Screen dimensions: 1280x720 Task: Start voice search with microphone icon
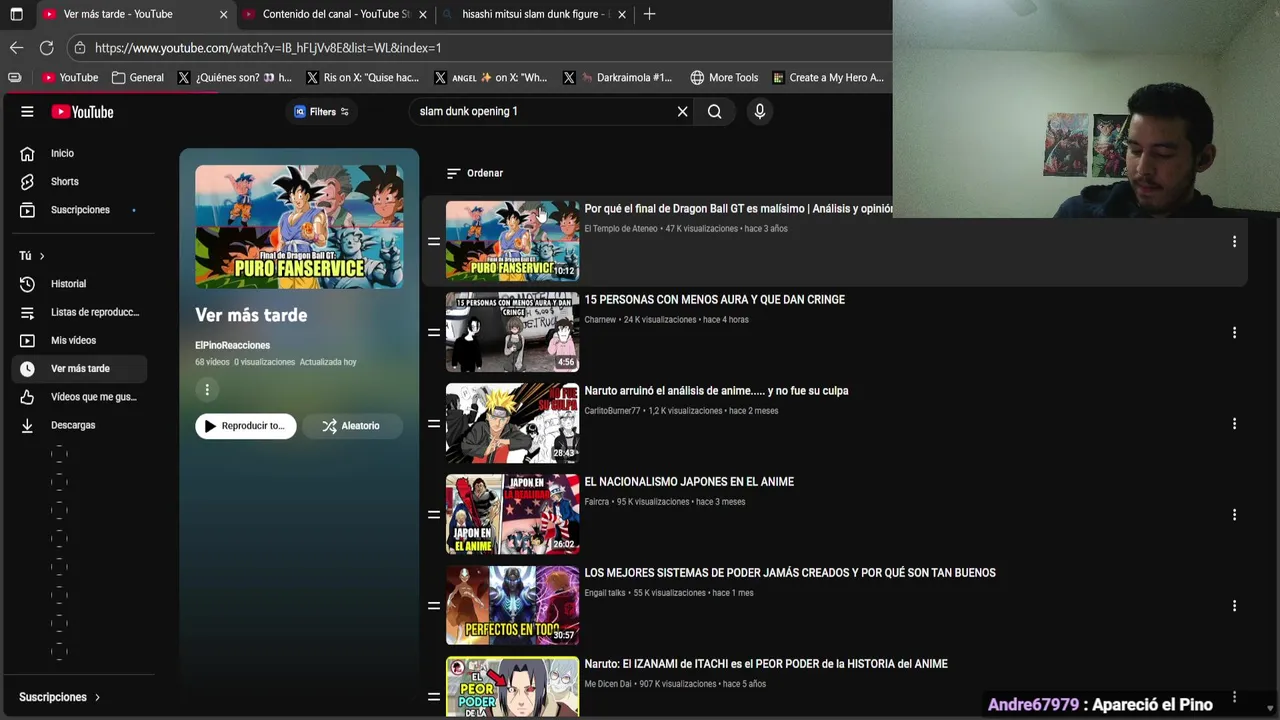[x=760, y=112]
